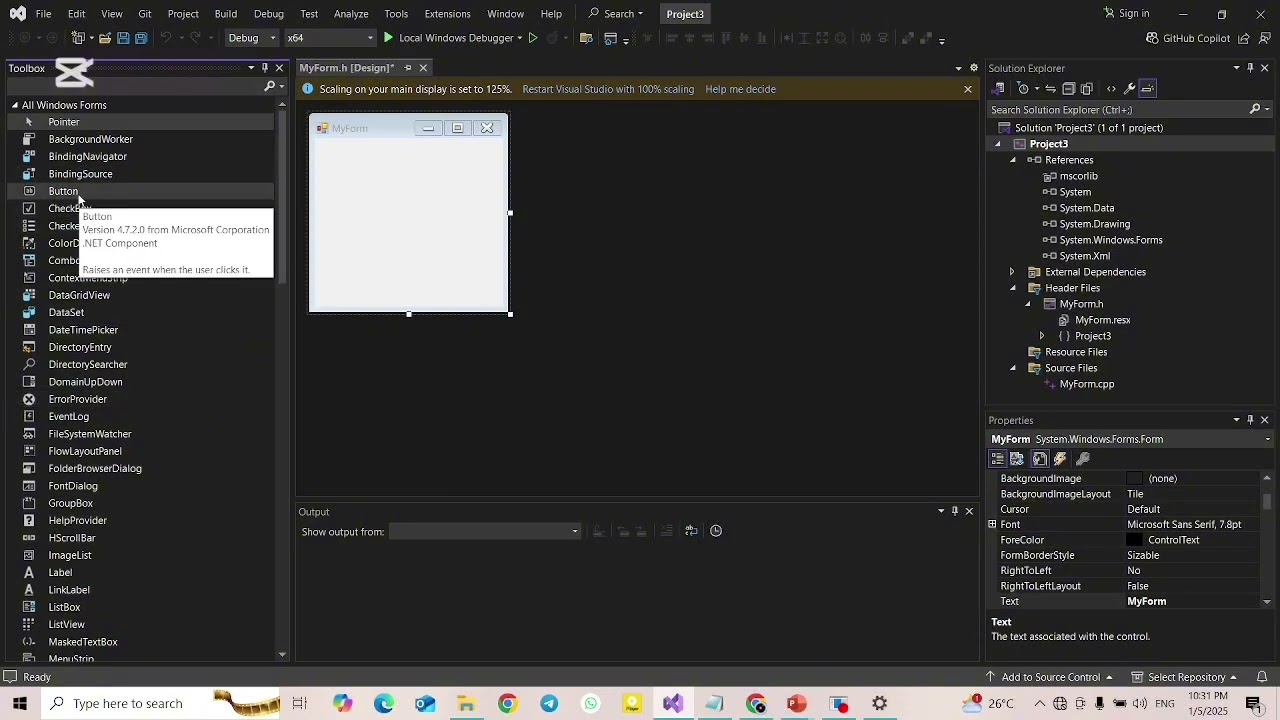Open Windows Start menu
The image size is (1280, 720).
pyautogui.click(x=19, y=704)
